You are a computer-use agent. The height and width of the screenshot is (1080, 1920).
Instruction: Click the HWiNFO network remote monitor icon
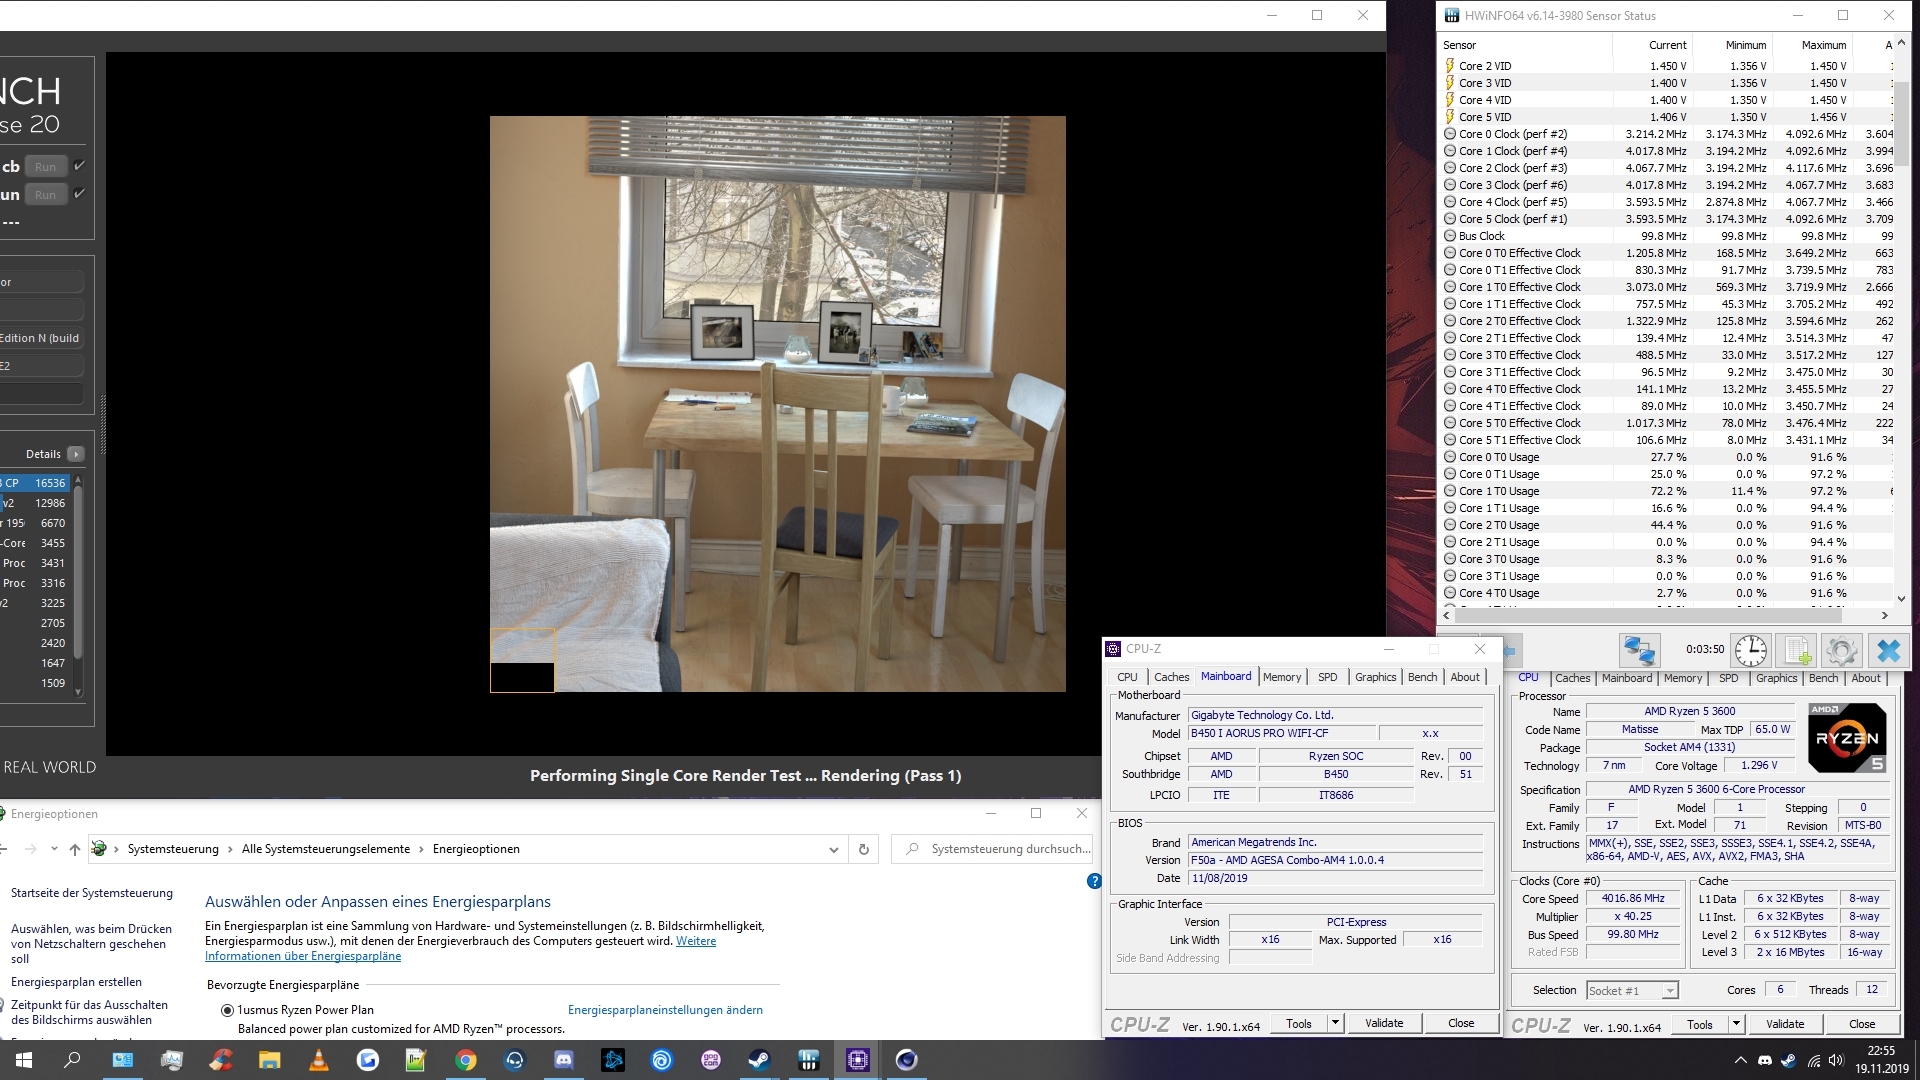tap(1639, 650)
